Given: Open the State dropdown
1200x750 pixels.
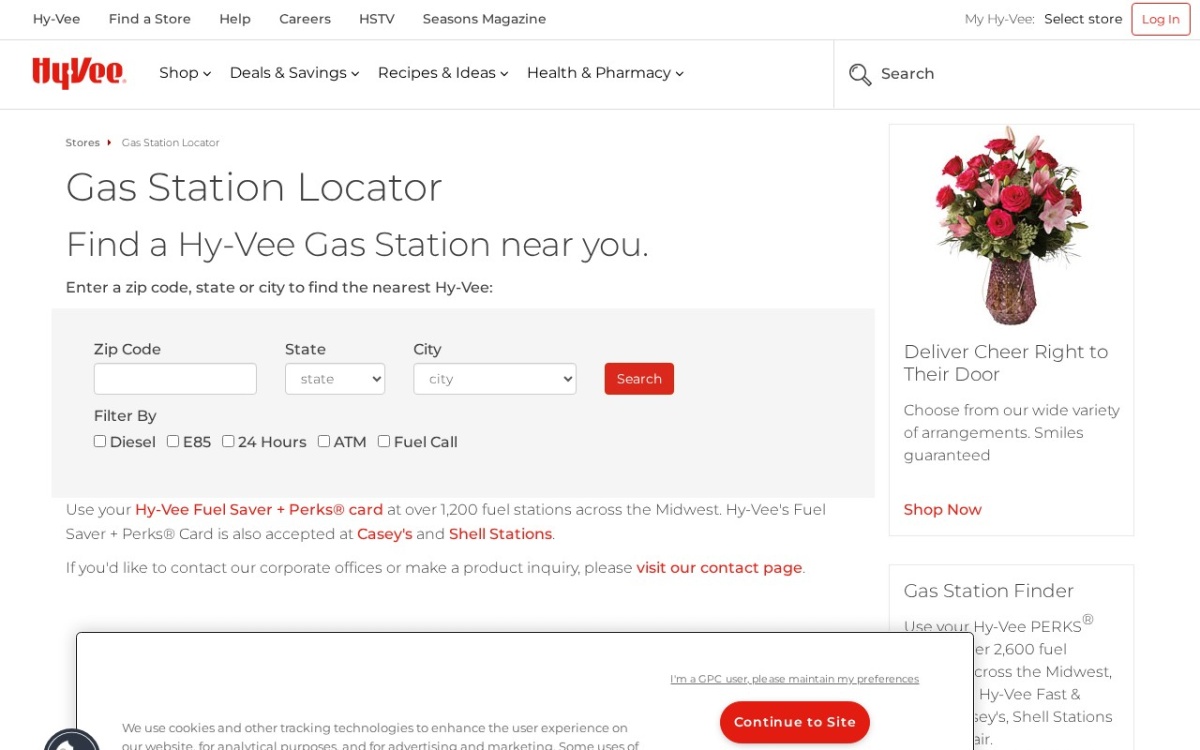Looking at the screenshot, I should pos(335,379).
